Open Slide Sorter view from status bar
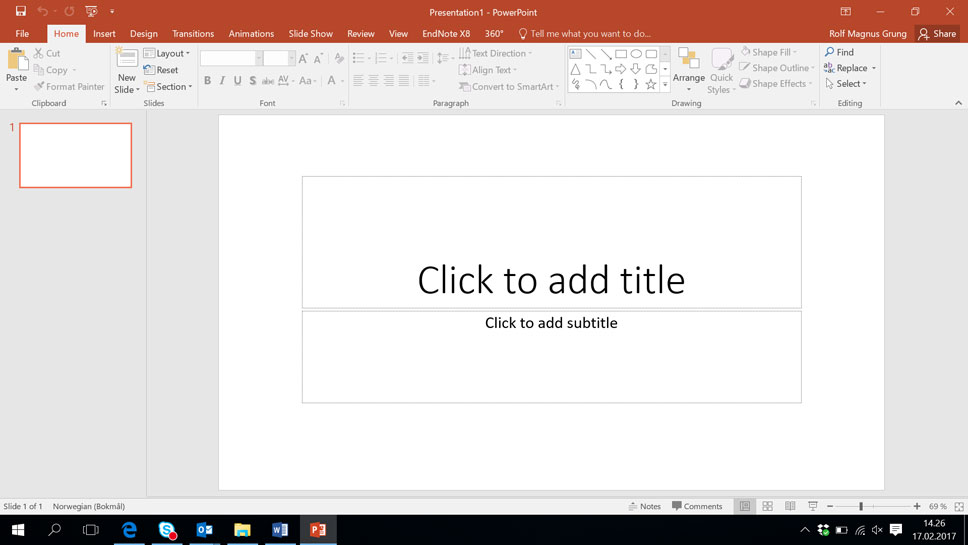The image size is (968, 545). click(767, 506)
